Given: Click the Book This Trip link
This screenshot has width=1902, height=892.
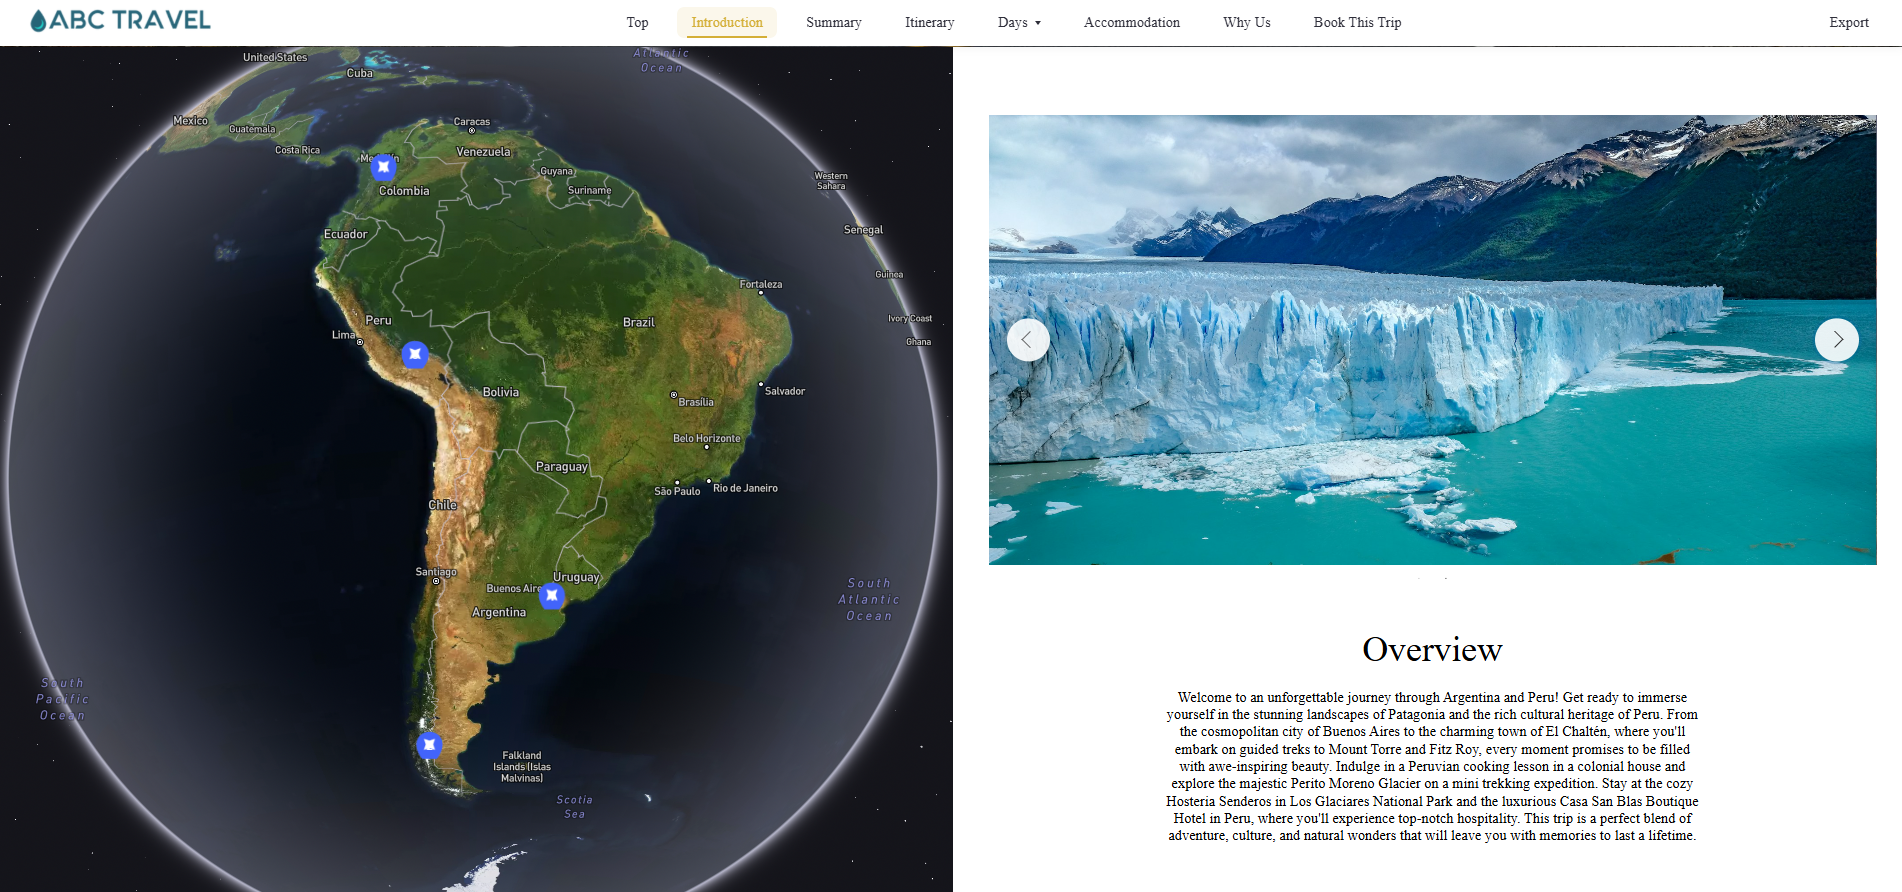Looking at the screenshot, I should coord(1357,22).
